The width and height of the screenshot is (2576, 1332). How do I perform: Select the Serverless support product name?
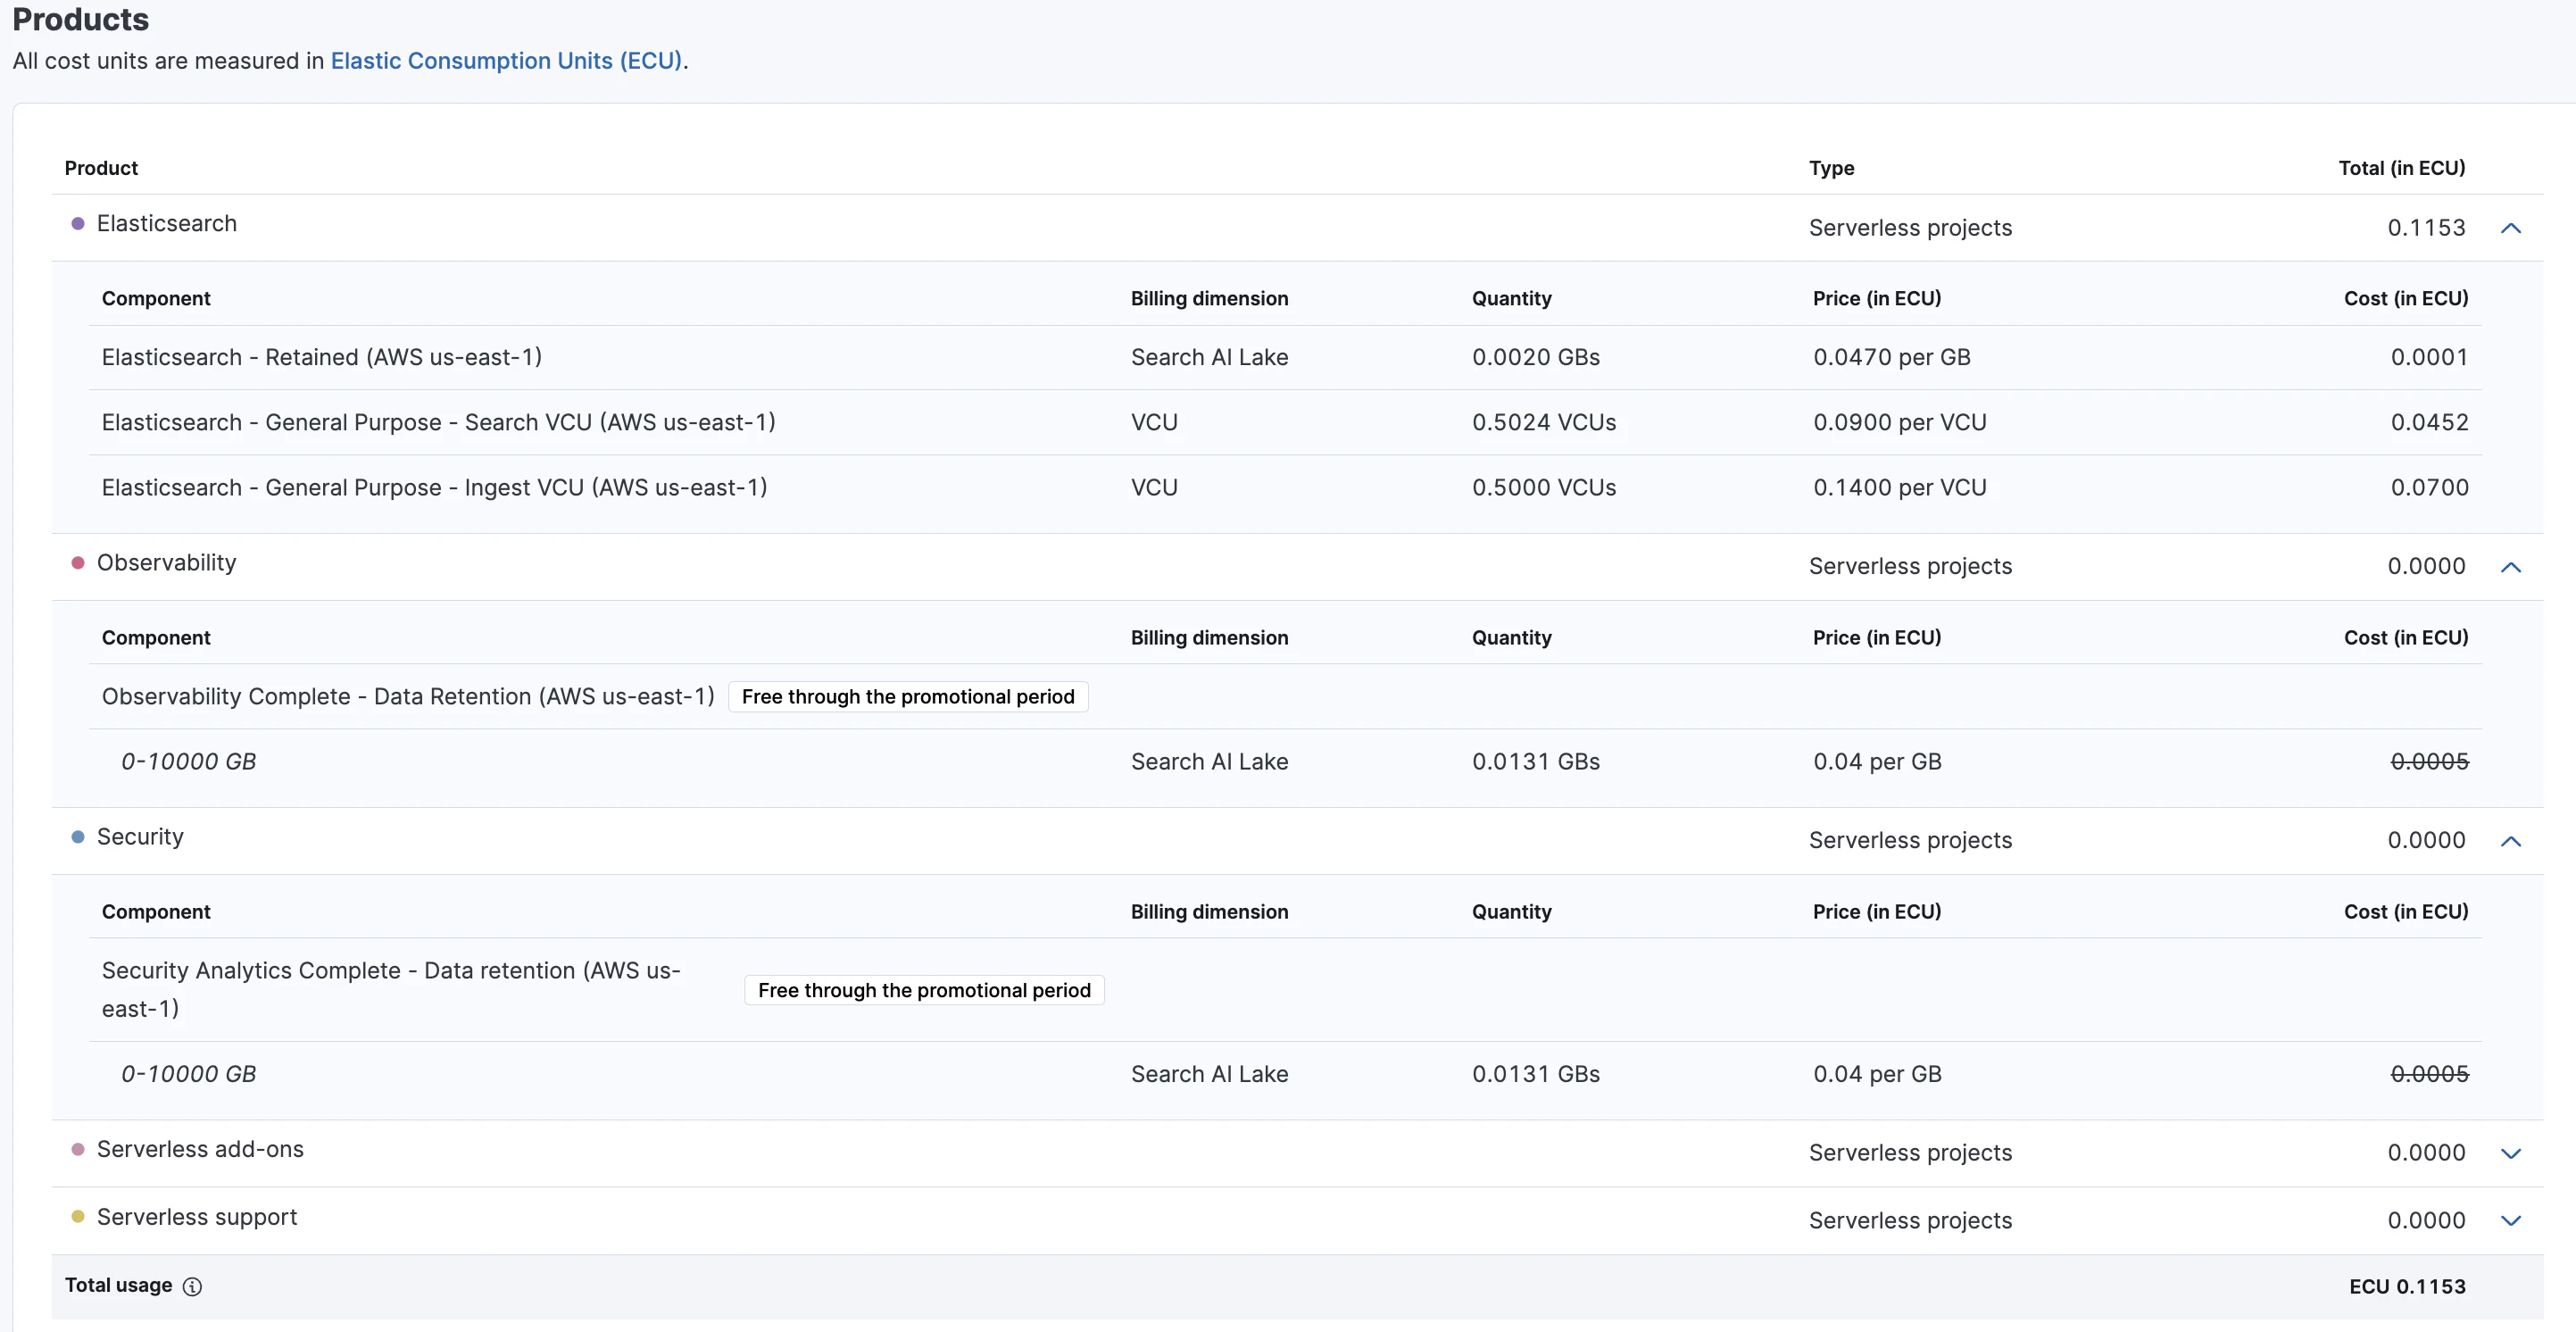[197, 1217]
